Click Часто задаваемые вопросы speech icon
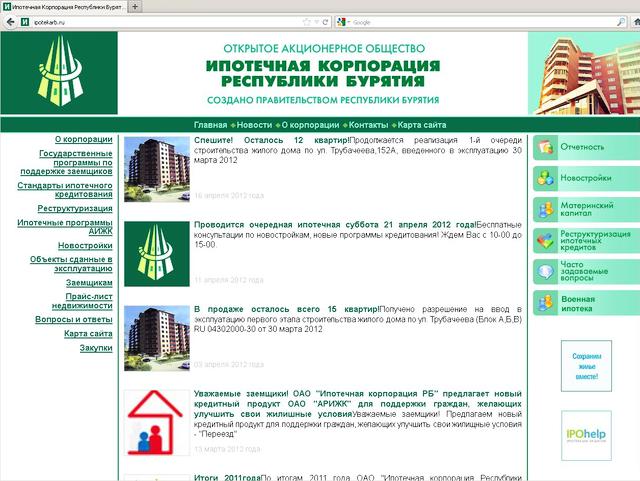 tap(545, 272)
